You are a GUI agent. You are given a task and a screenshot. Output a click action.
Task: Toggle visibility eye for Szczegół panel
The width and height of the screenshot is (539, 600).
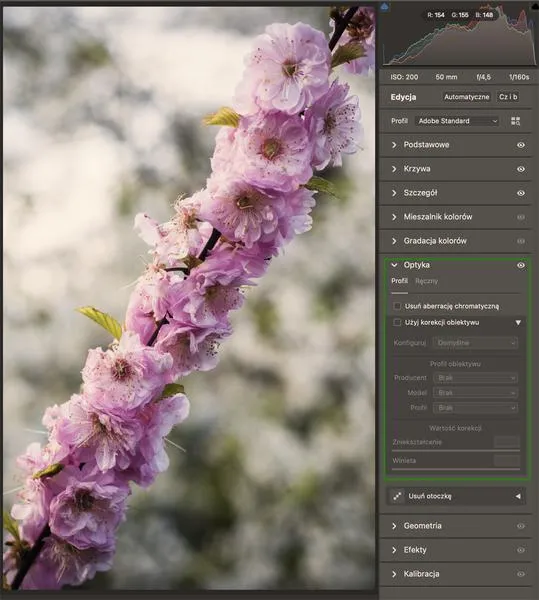click(x=521, y=193)
